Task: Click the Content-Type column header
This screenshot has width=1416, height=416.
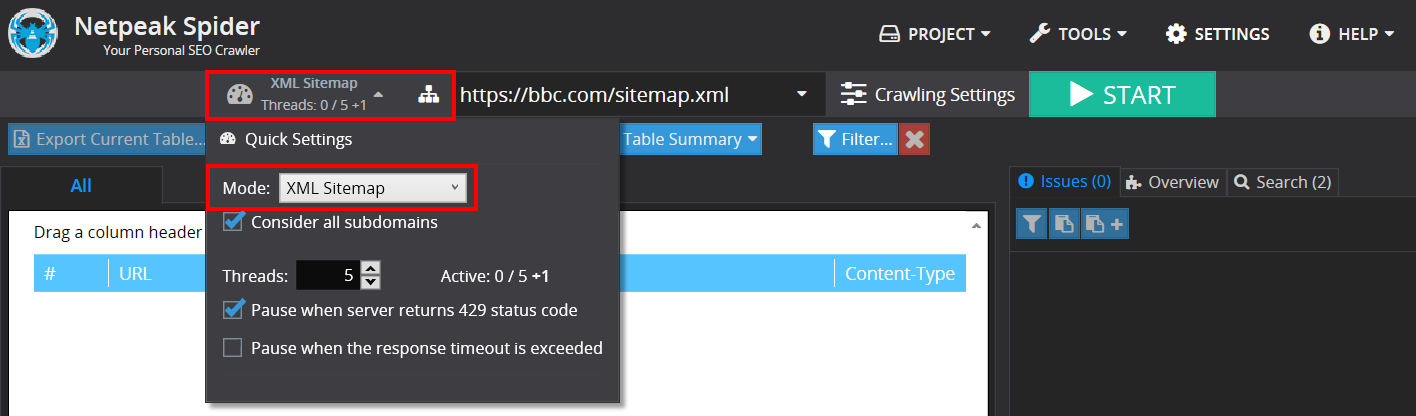Action: 900,274
